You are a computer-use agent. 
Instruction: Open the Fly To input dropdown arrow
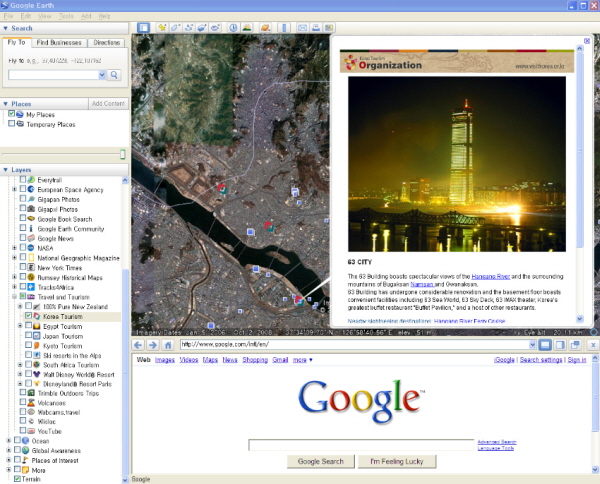(101, 75)
